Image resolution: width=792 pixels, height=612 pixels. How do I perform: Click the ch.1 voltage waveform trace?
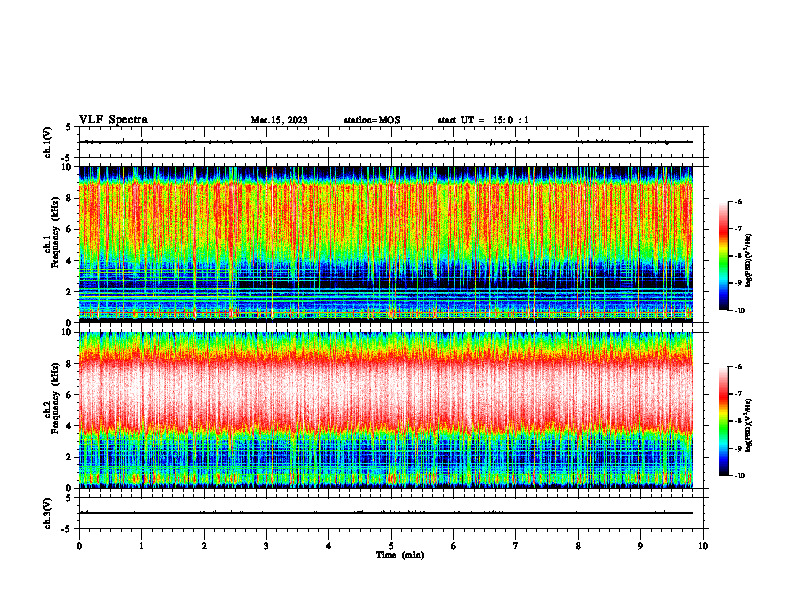tap(386, 142)
